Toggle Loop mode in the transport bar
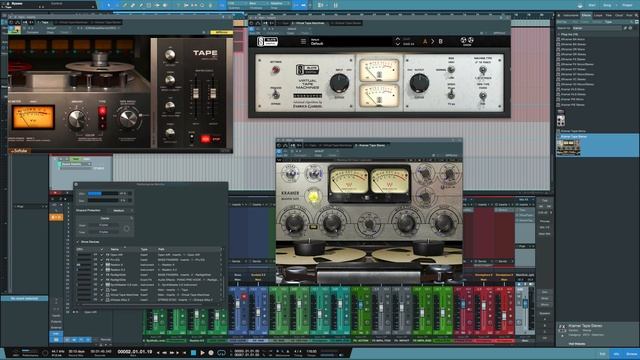This screenshot has width=640, height=360. (x=222, y=353)
